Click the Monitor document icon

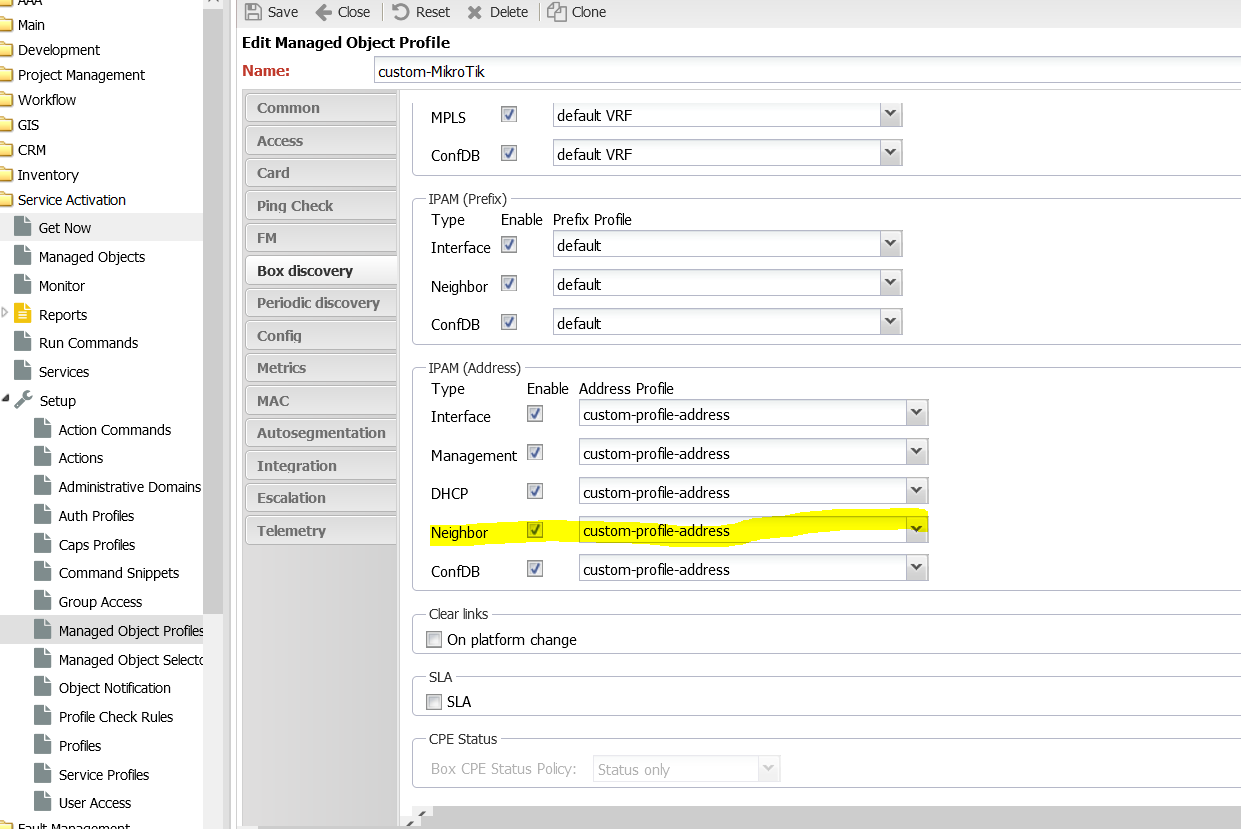23,285
